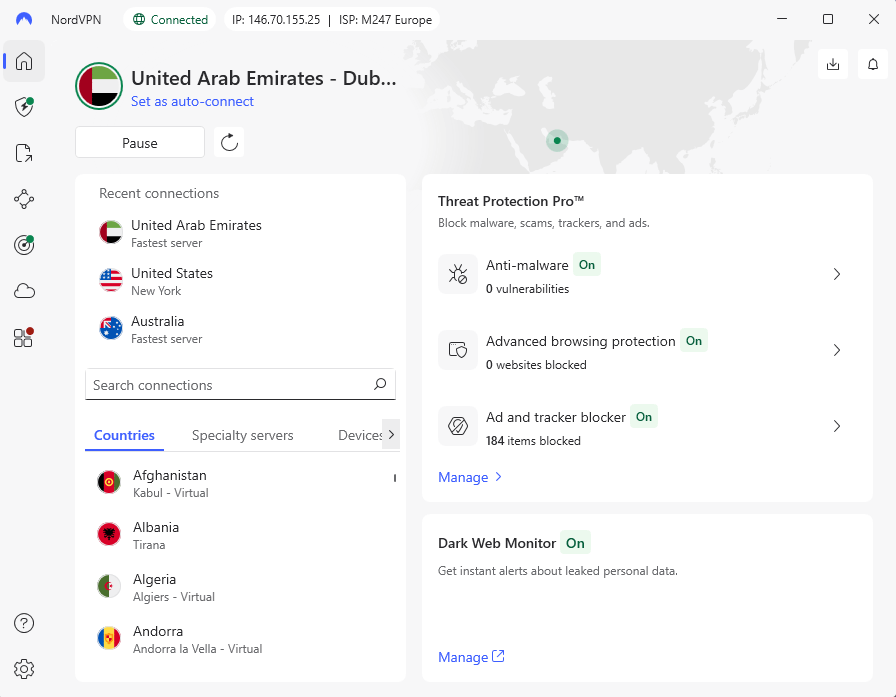Expand the Ad and tracker blocker details
The width and height of the screenshot is (896, 697).
[x=837, y=426]
